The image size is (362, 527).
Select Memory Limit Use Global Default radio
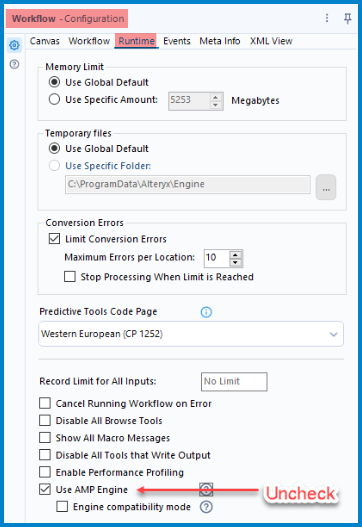coord(54,82)
